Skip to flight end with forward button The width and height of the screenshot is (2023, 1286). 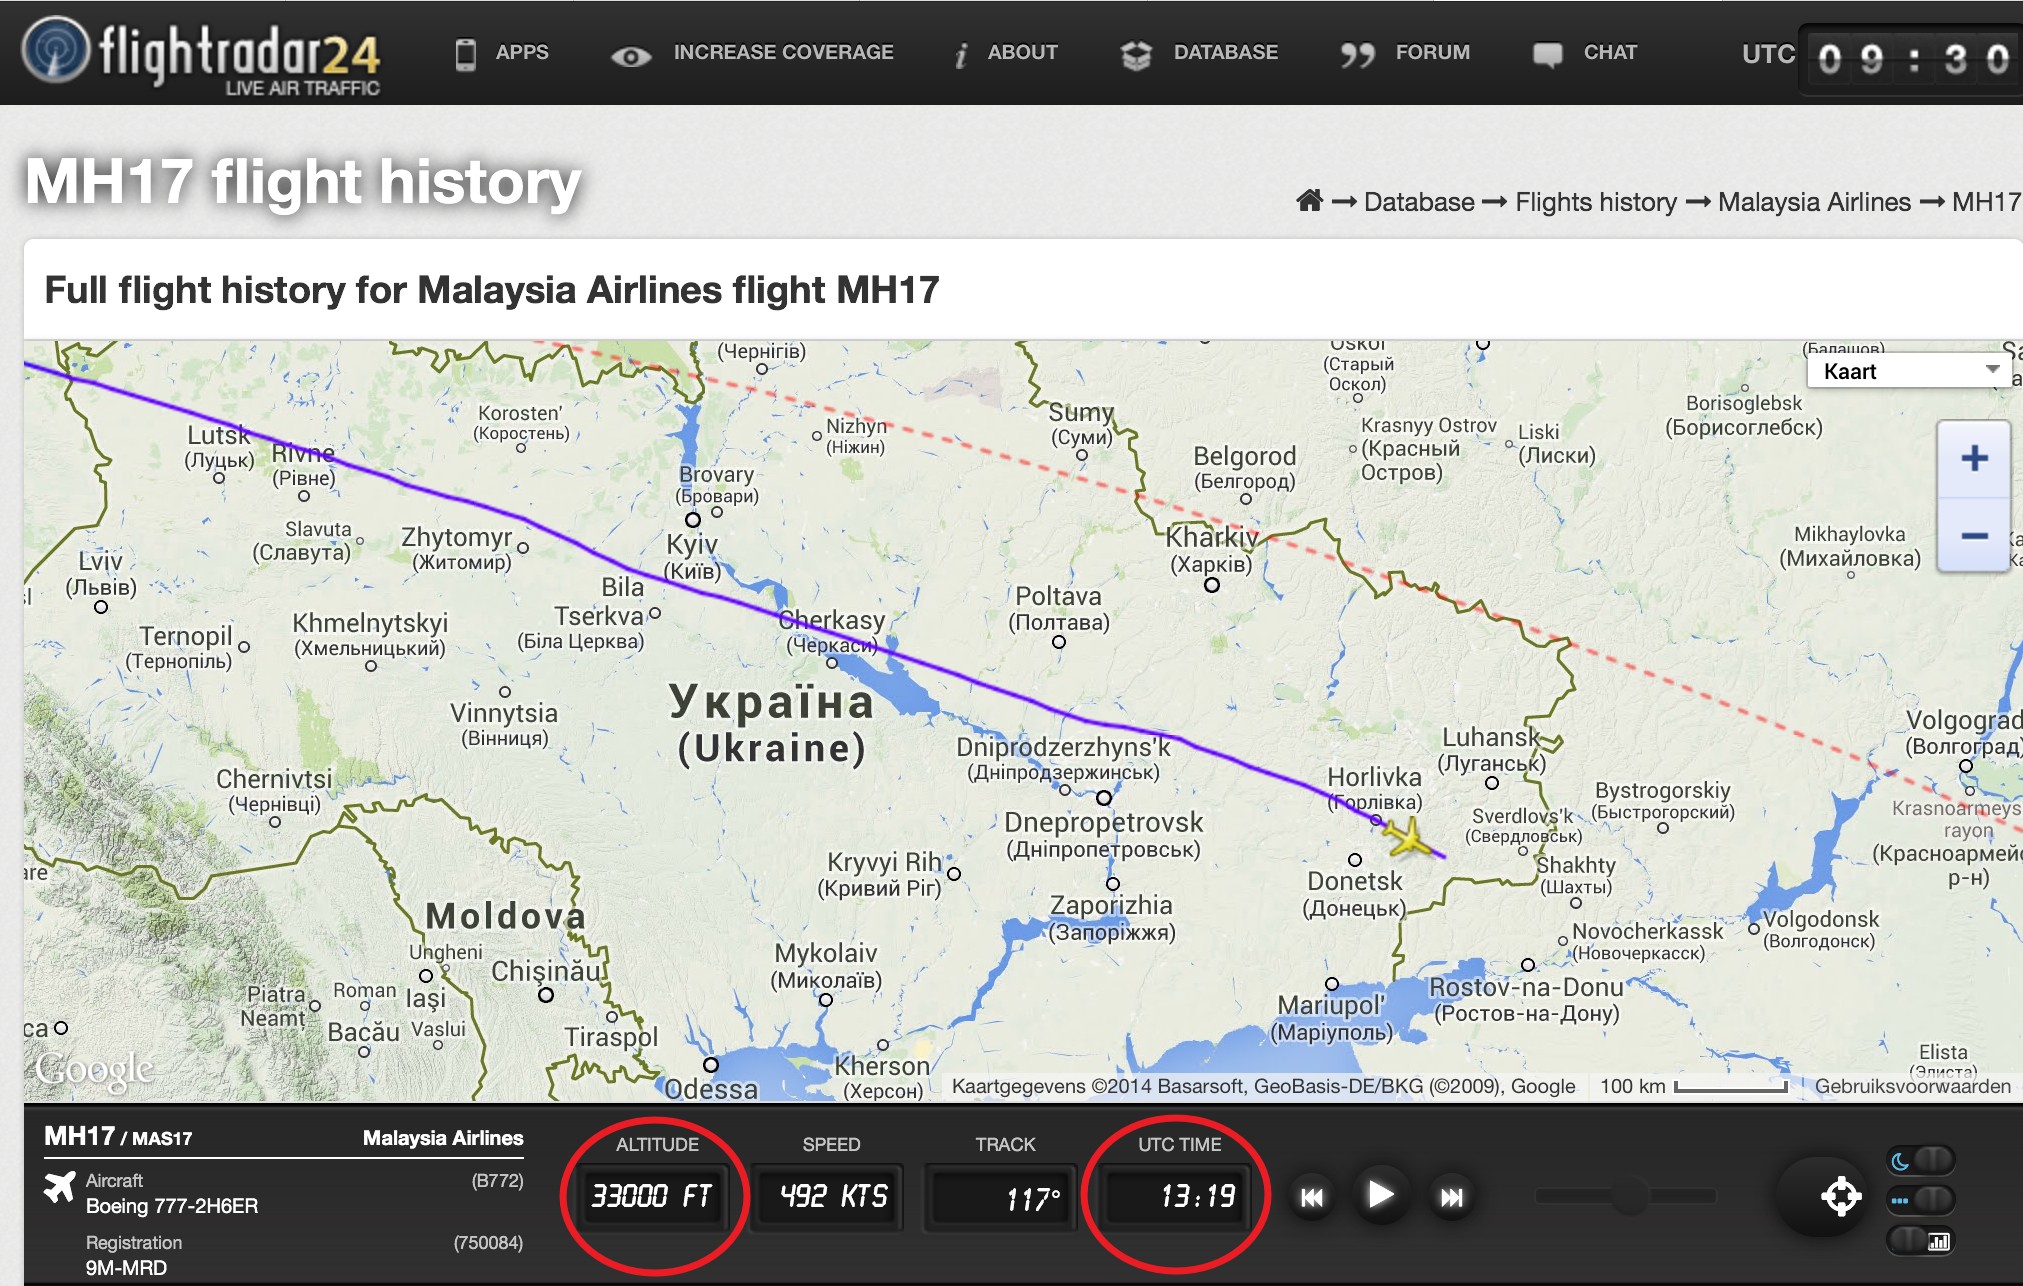(x=1451, y=1197)
